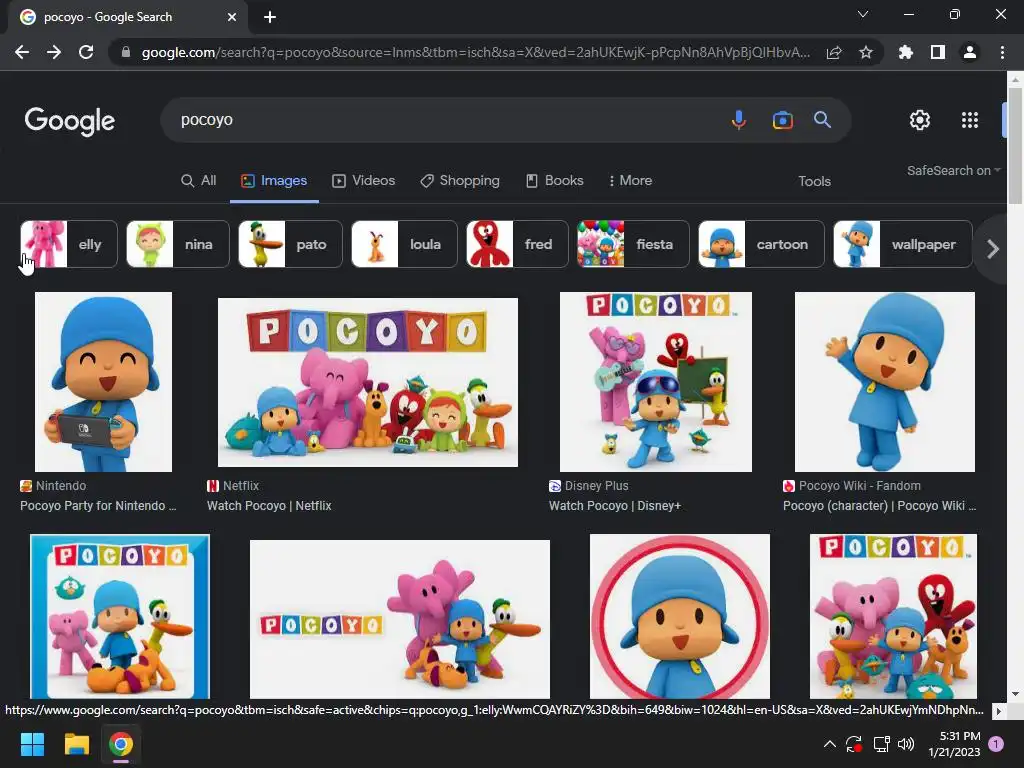The height and width of the screenshot is (768, 1024).
Task: Open the Disney Plus Pocoyo image
Action: 656,381
